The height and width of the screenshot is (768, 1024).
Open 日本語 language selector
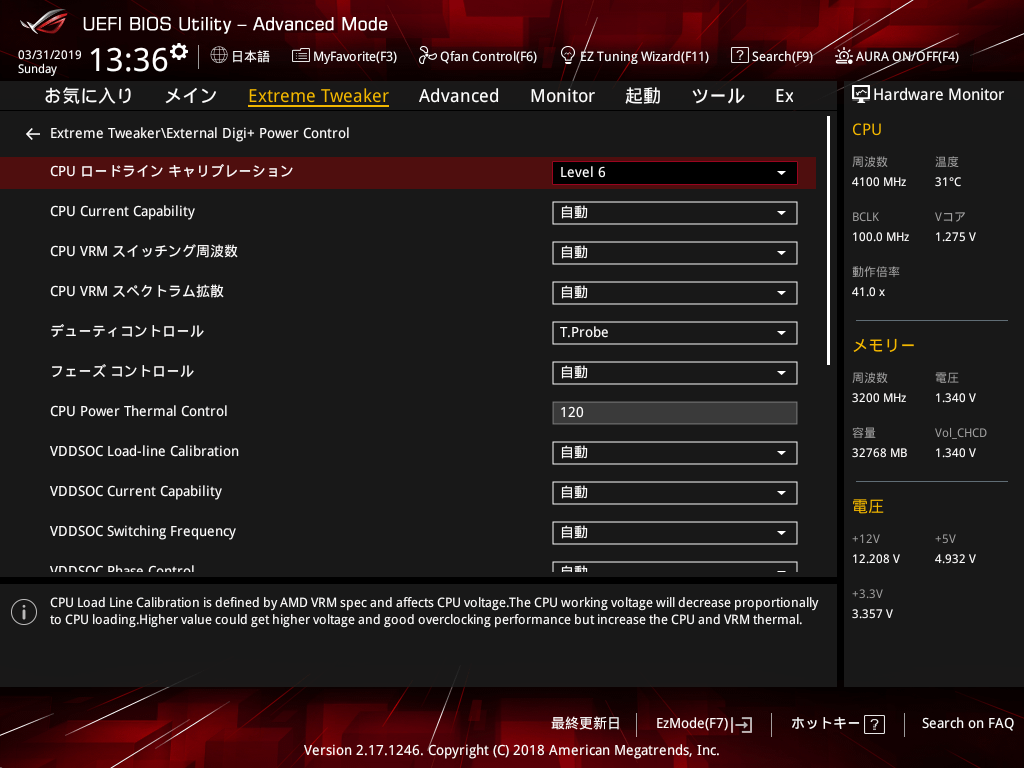[240, 56]
